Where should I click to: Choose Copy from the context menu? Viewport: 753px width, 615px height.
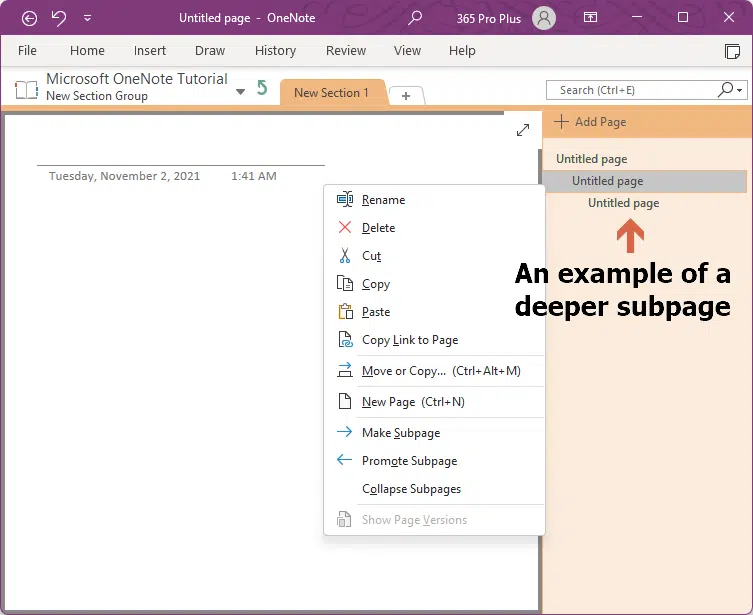coord(434,284)
